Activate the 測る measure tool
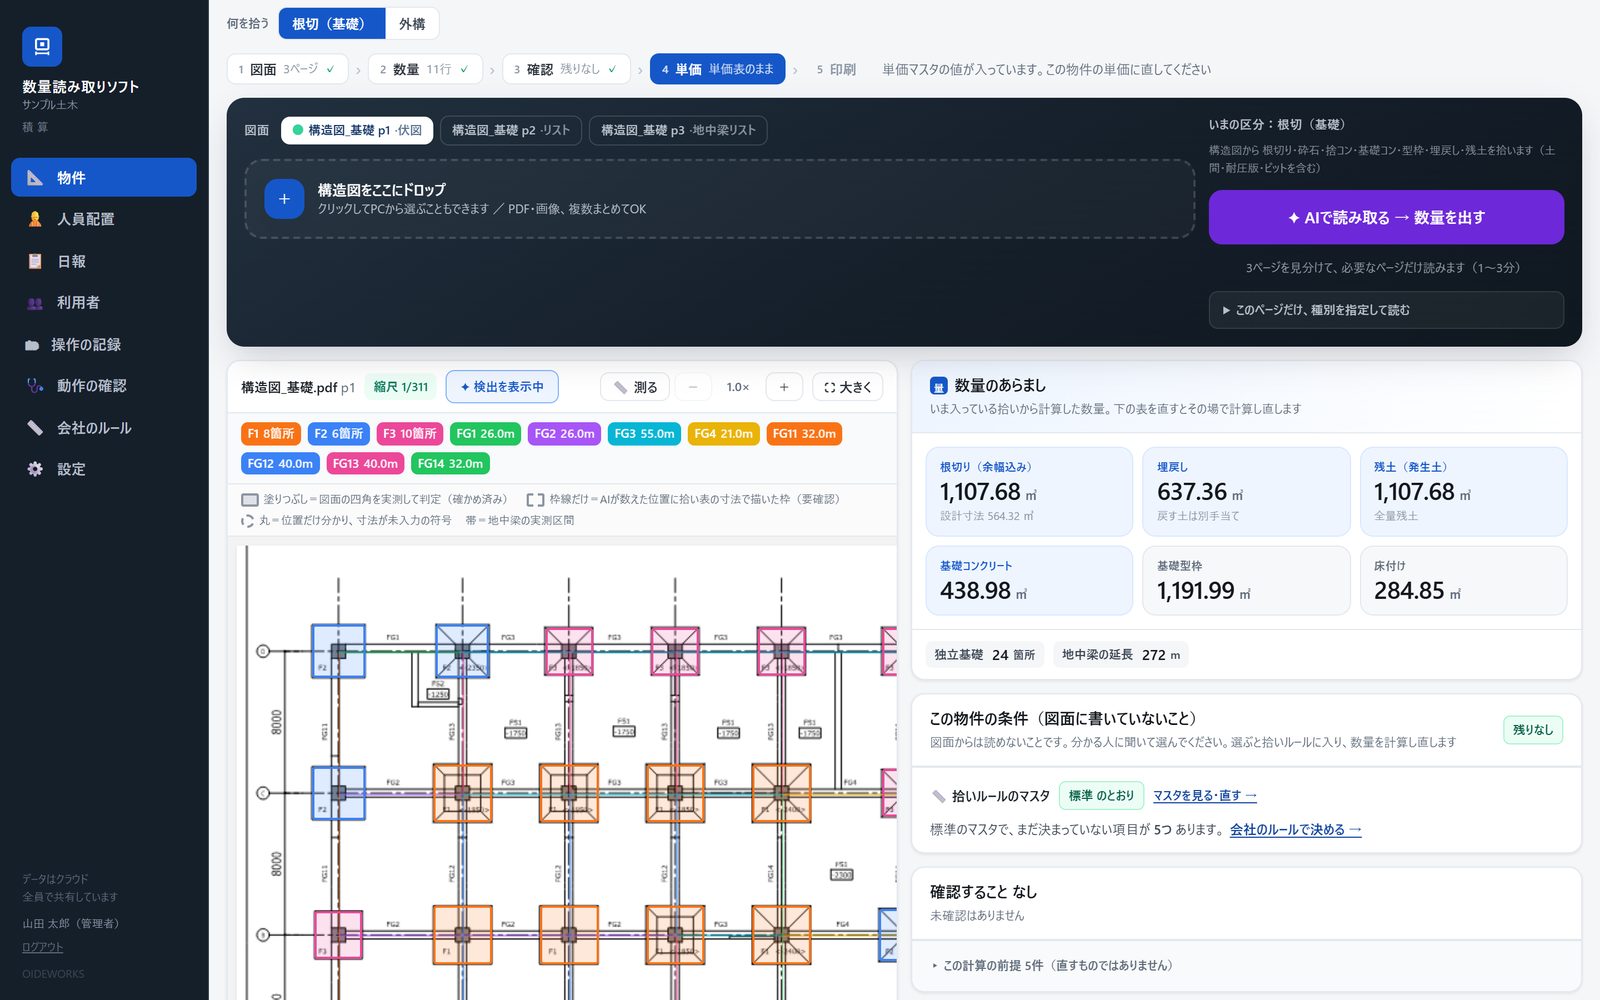Screen dimensions: 1600x1000 pyautogui.click(x=635, y=387)
